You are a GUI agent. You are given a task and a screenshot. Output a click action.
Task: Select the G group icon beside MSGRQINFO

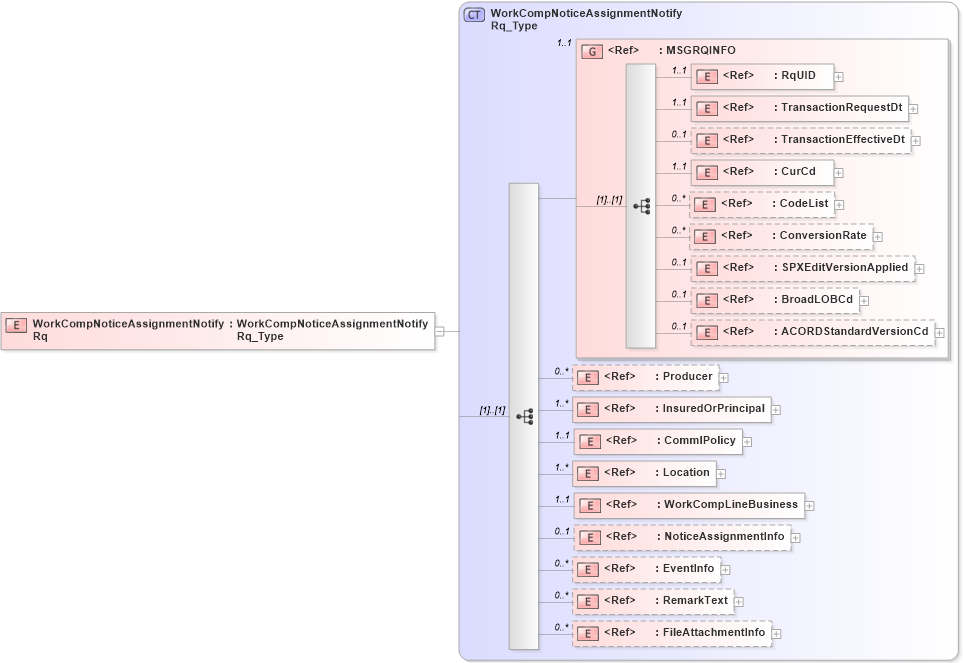tap(590, 49)
